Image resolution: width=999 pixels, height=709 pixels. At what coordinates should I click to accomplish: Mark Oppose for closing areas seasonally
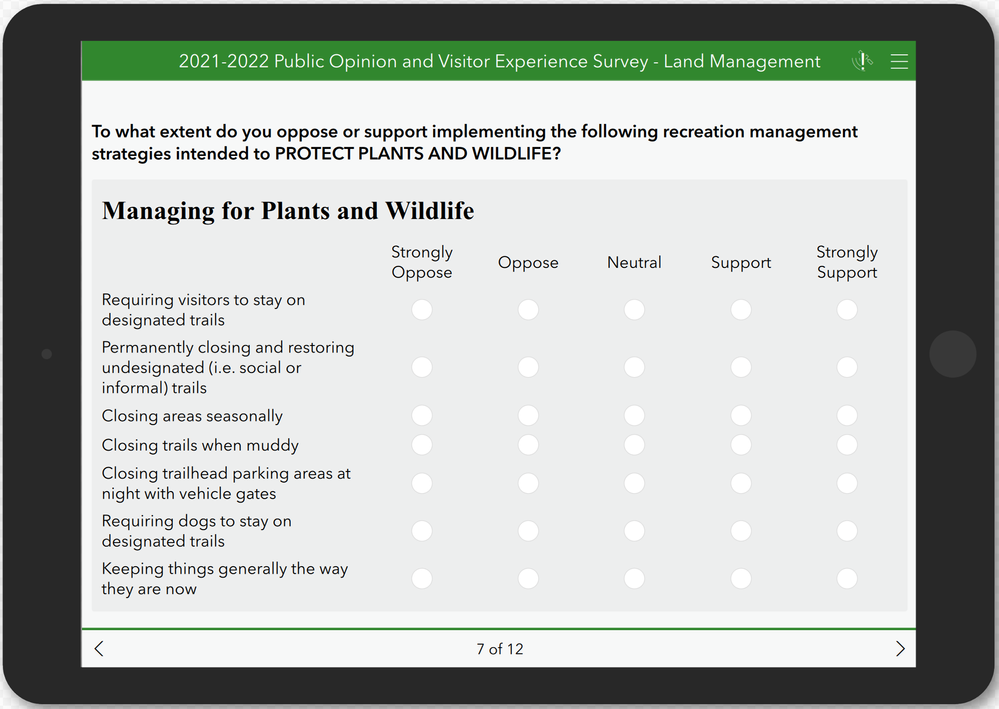coord(528,416)
